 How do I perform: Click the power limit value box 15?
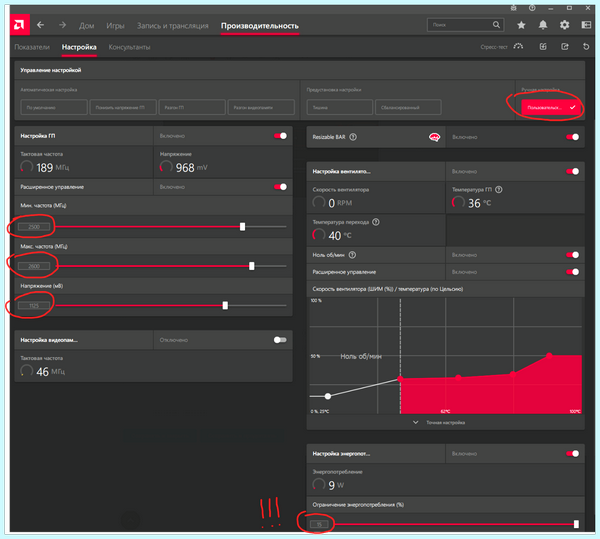click(x=319, y=524)
